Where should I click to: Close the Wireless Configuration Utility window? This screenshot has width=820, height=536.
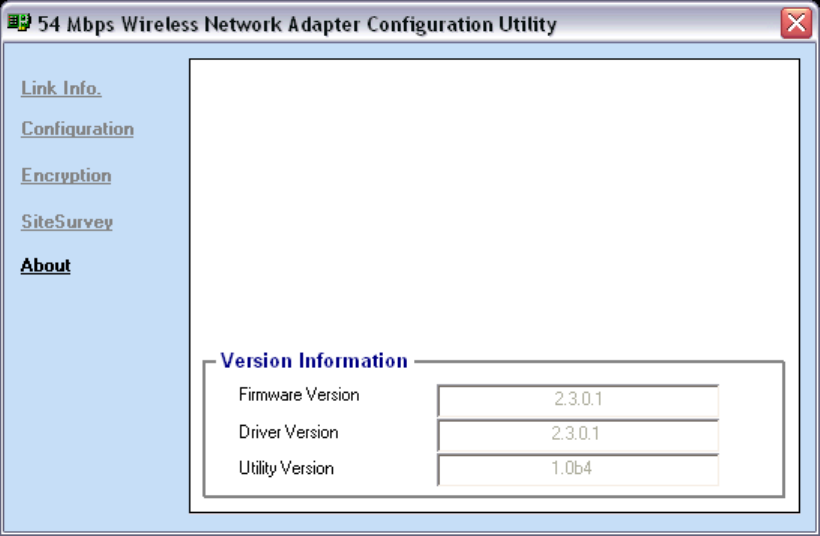(796, 23)
